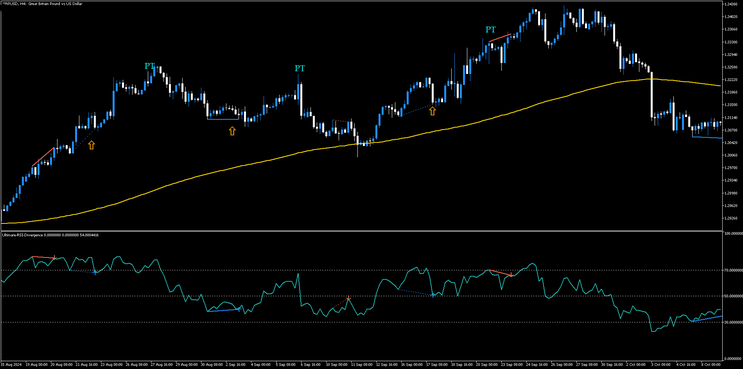Click the red RSI divergence line near 23 Sep
The height and width of the screenshot is (369, 743).
(500, 272)
